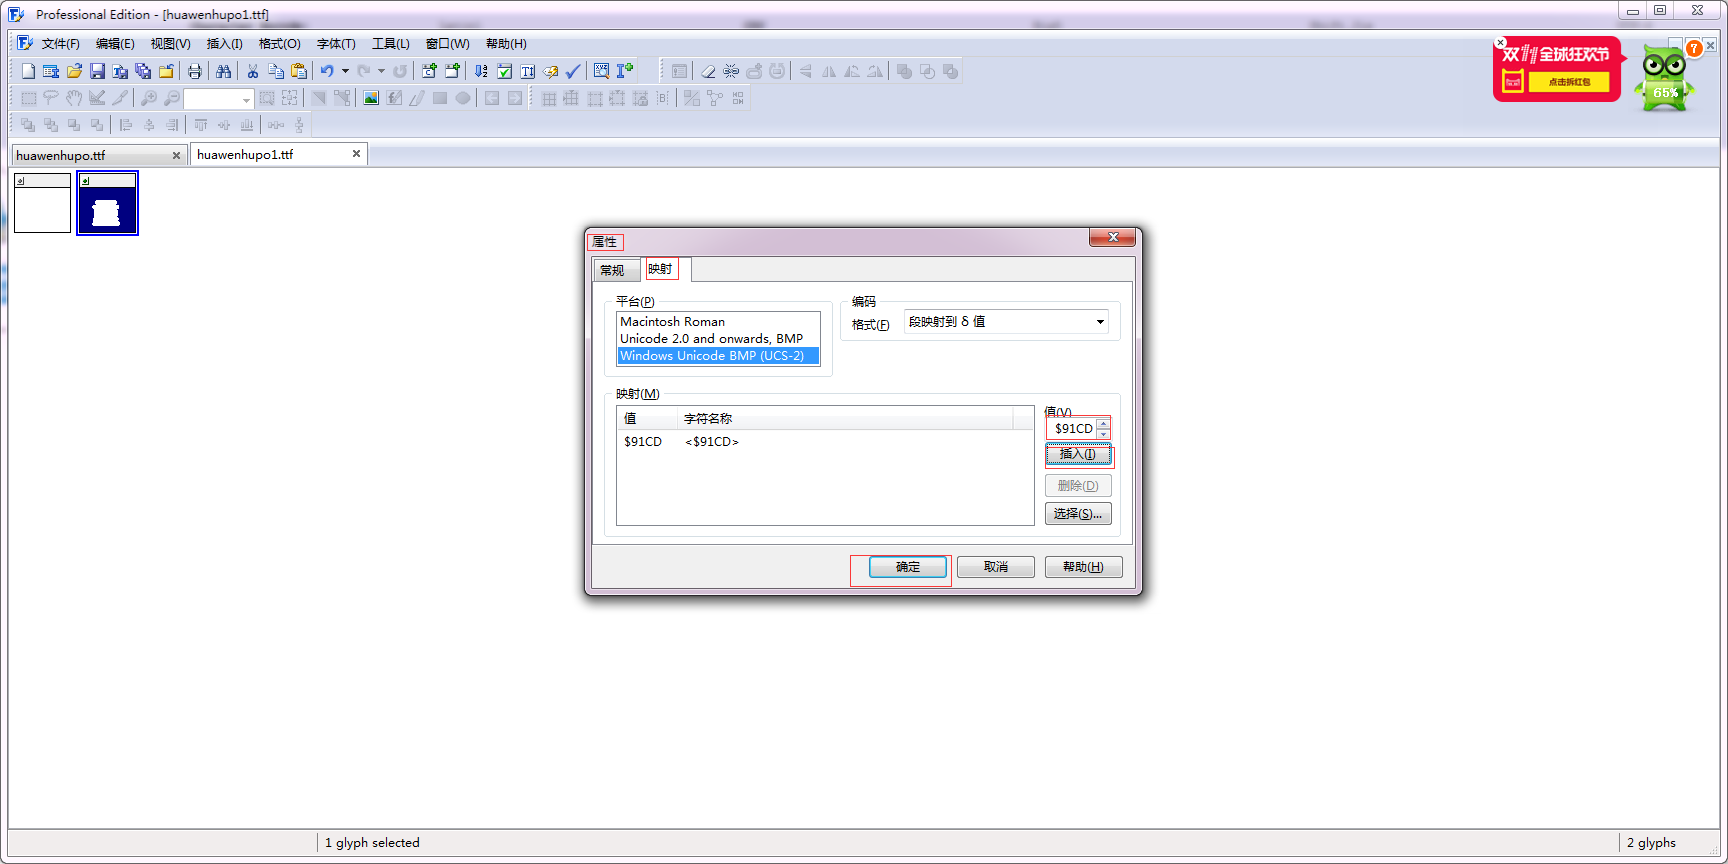Open a font file with the folder icon

[74, 71]
